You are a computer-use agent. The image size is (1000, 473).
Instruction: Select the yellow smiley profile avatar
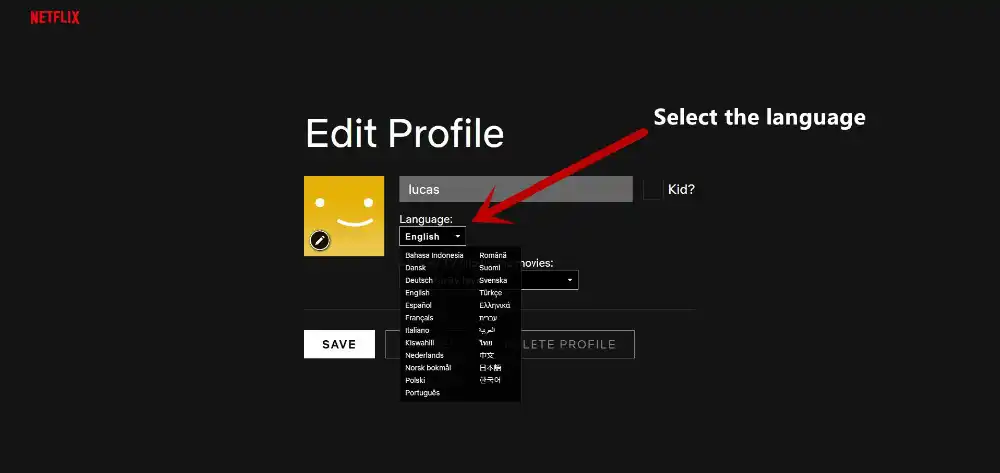(x=344, y=216)
